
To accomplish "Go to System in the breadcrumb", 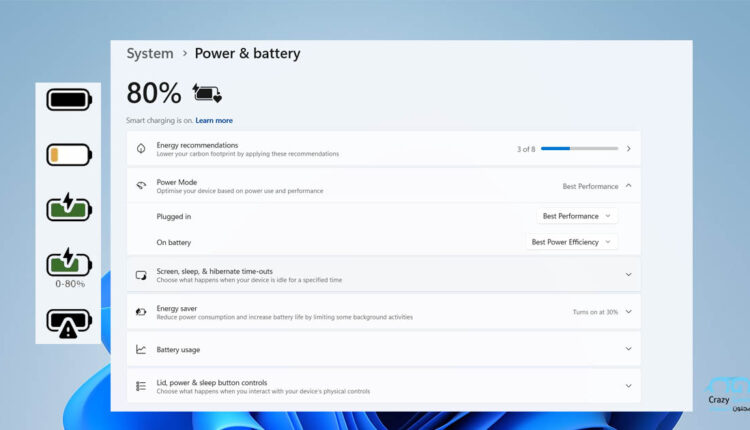I will coord(149,54).
